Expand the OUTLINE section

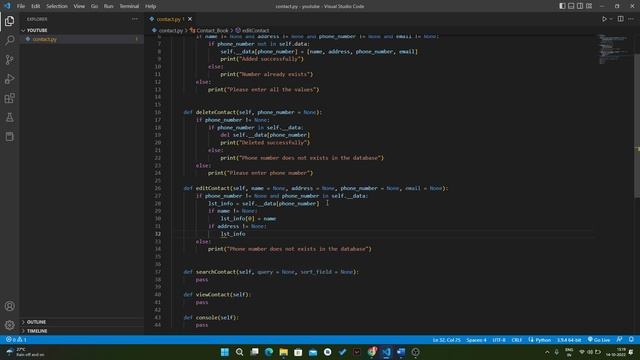(x=36, y=322)
